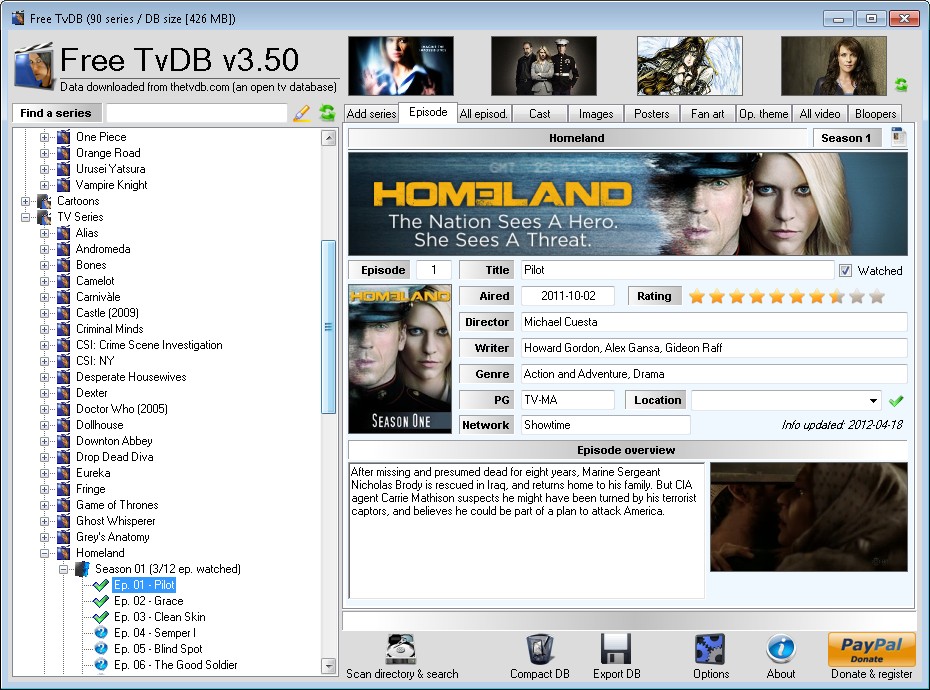Select Ep. 02 - Grace episode
The width and height of the screenshot is (930, 690).
[148, 601]
